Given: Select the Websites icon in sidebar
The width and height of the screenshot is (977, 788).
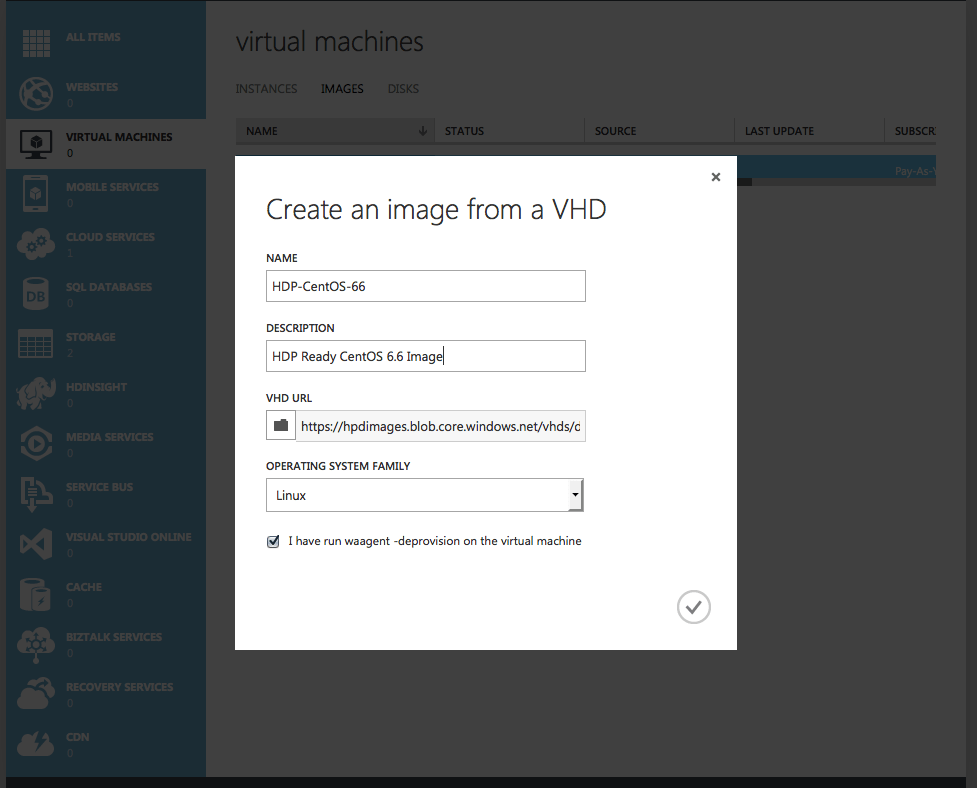Looking at the screenshot, I should coord(35,93).
